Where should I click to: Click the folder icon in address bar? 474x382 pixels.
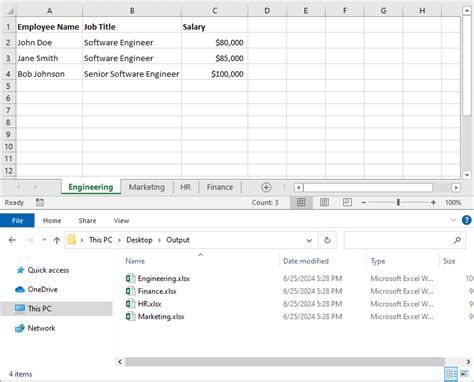[x=72, y=240]
